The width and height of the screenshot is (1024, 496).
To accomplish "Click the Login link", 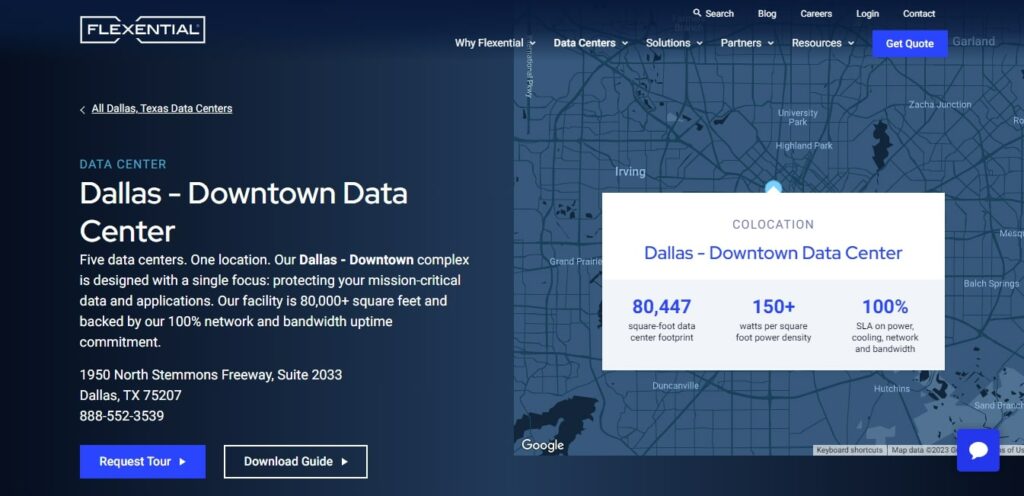I will click(x=867, y=14).
